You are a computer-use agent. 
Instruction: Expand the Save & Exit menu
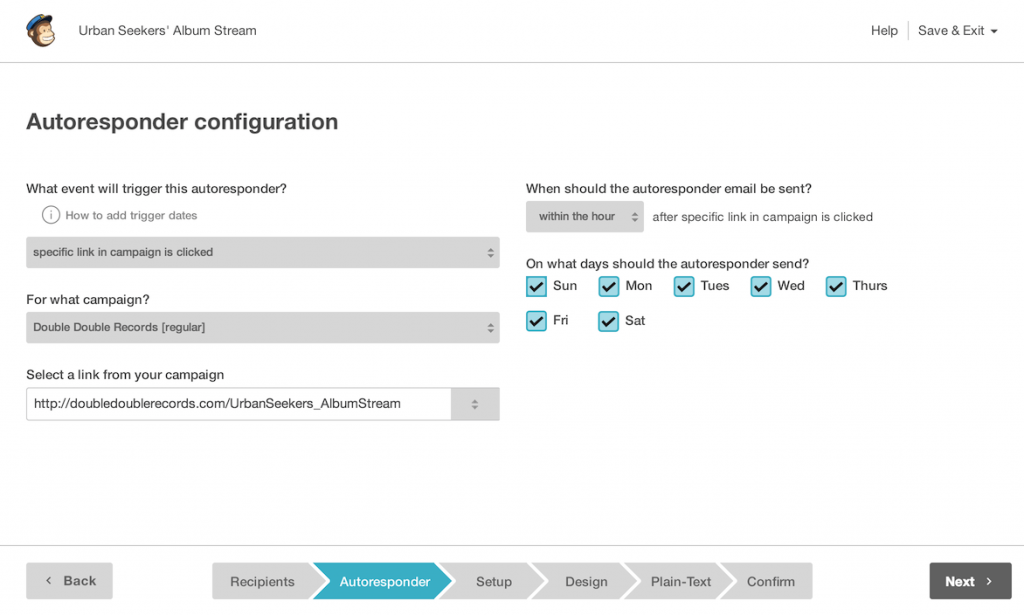tap(957, 31)
